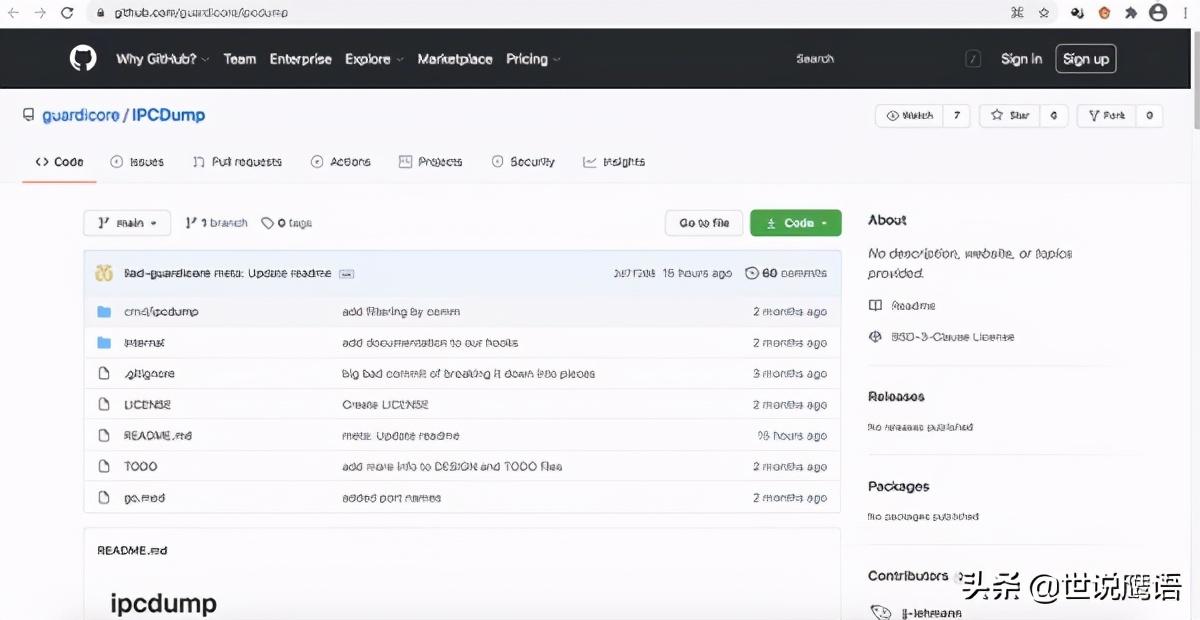Image resolution: width=1200 pixels, height=620 pixels.
Task: Bookmark page using star icon in address bar
Action: 1044,13
